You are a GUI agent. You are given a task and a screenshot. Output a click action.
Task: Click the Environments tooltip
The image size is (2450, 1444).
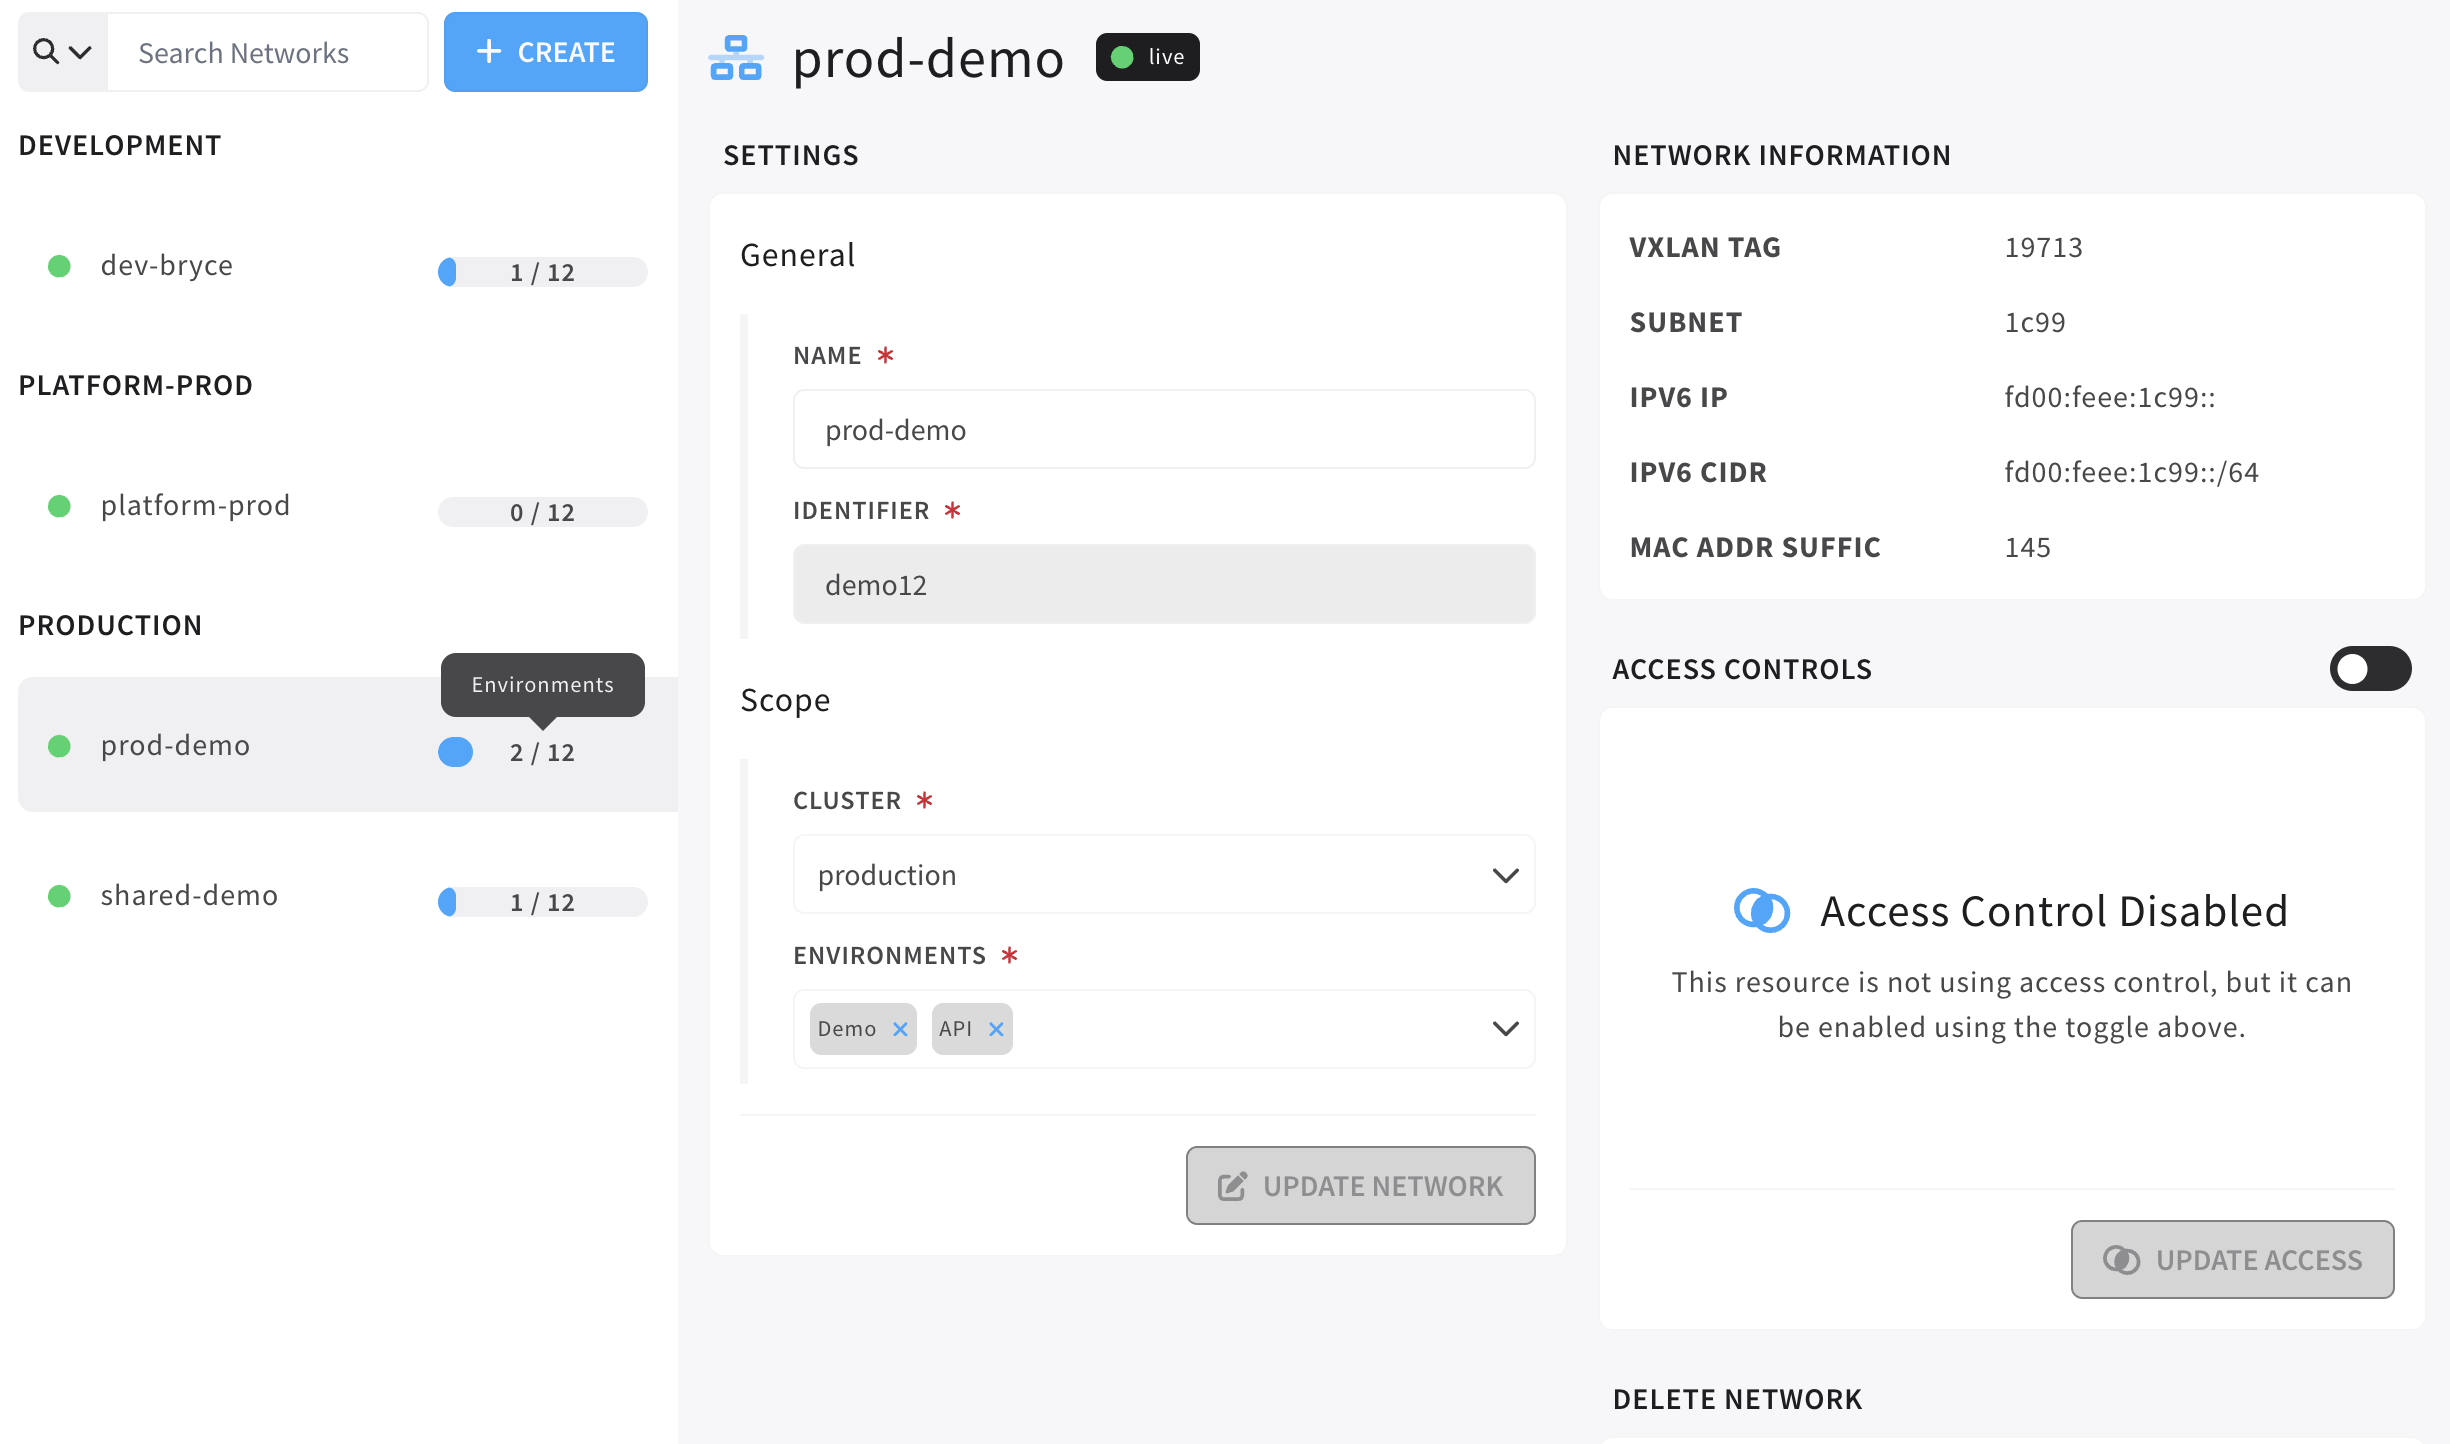point(543,685)
